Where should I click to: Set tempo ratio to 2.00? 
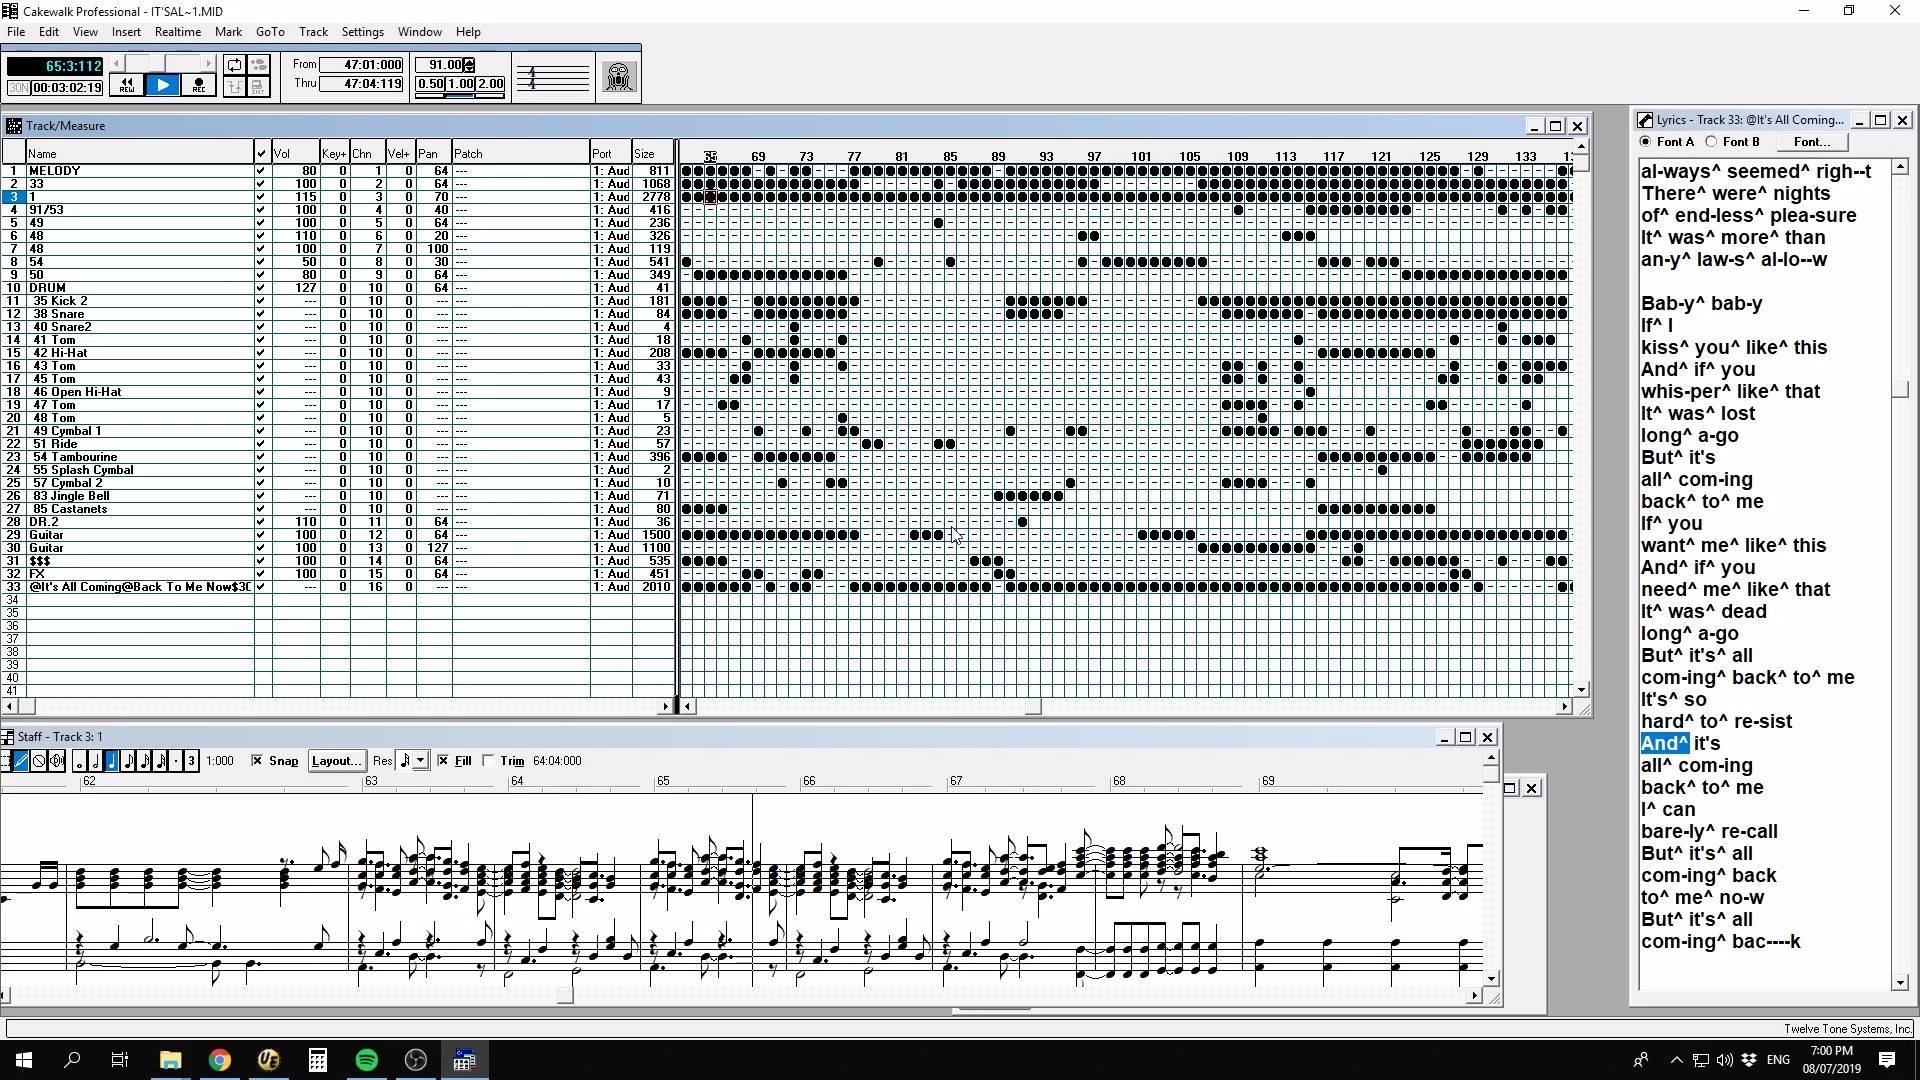point(490,84)
